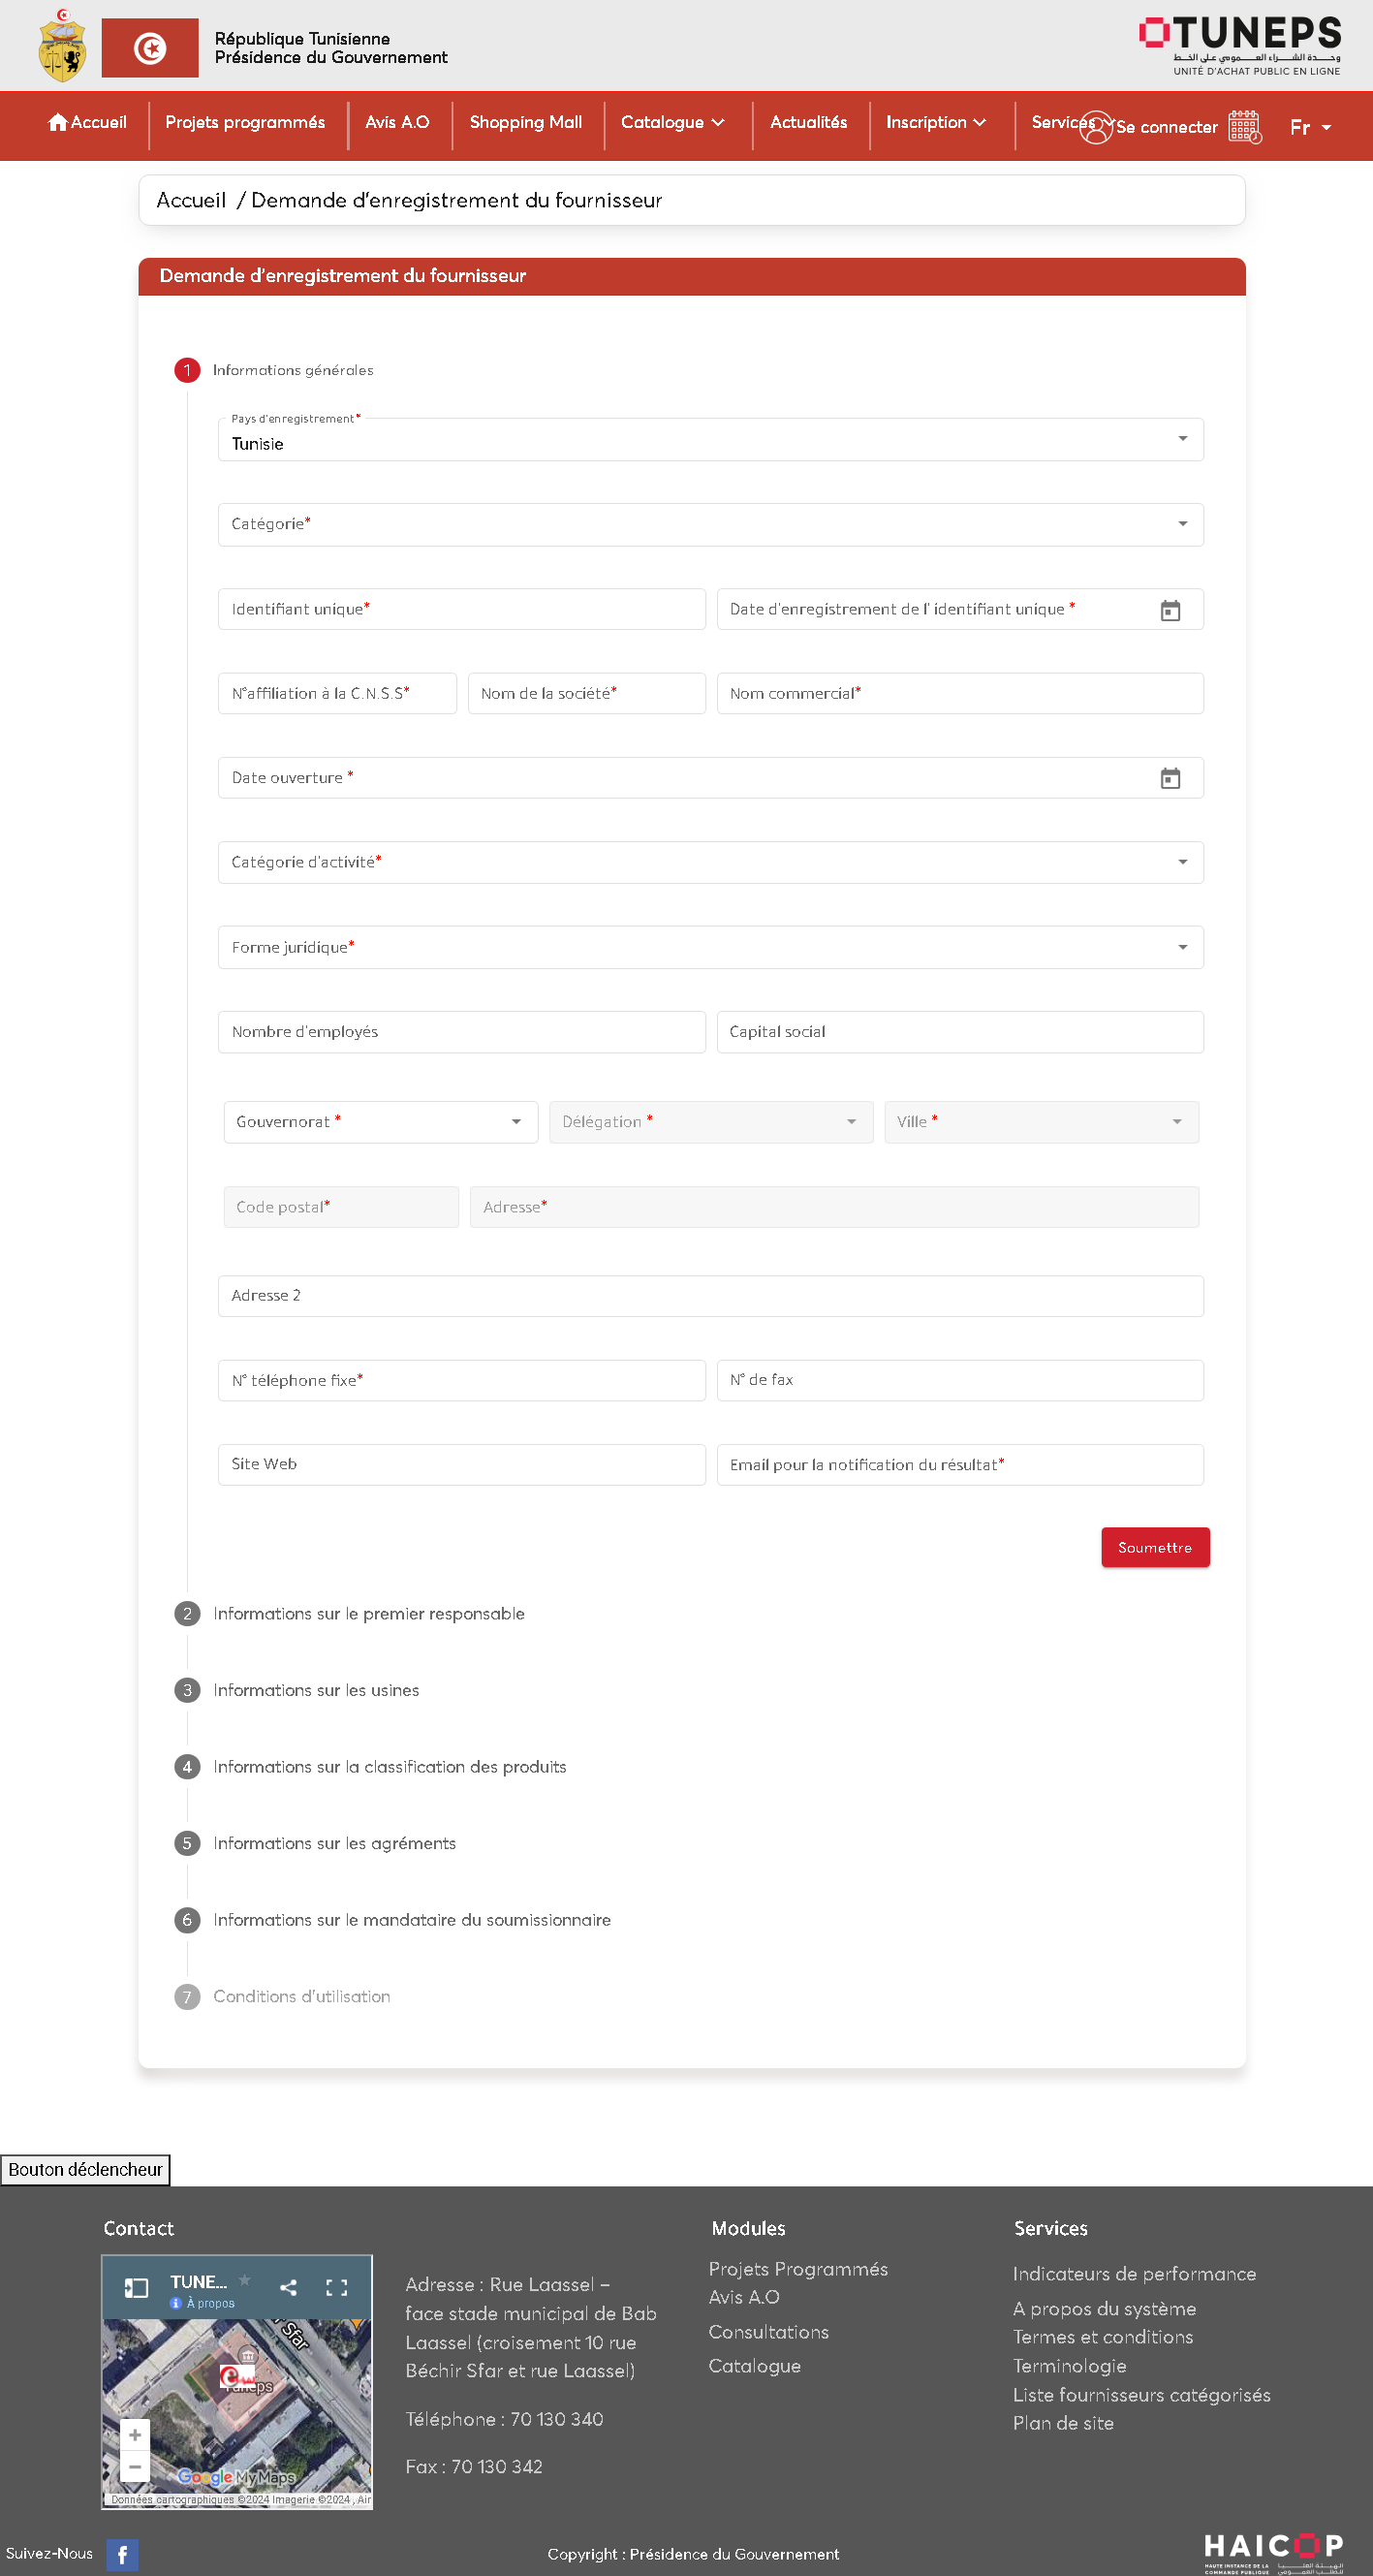The width and height of the screenshot is (1373, 2576).
Task: Open calendar for identifiant unique registration date
Action: 1169,610
